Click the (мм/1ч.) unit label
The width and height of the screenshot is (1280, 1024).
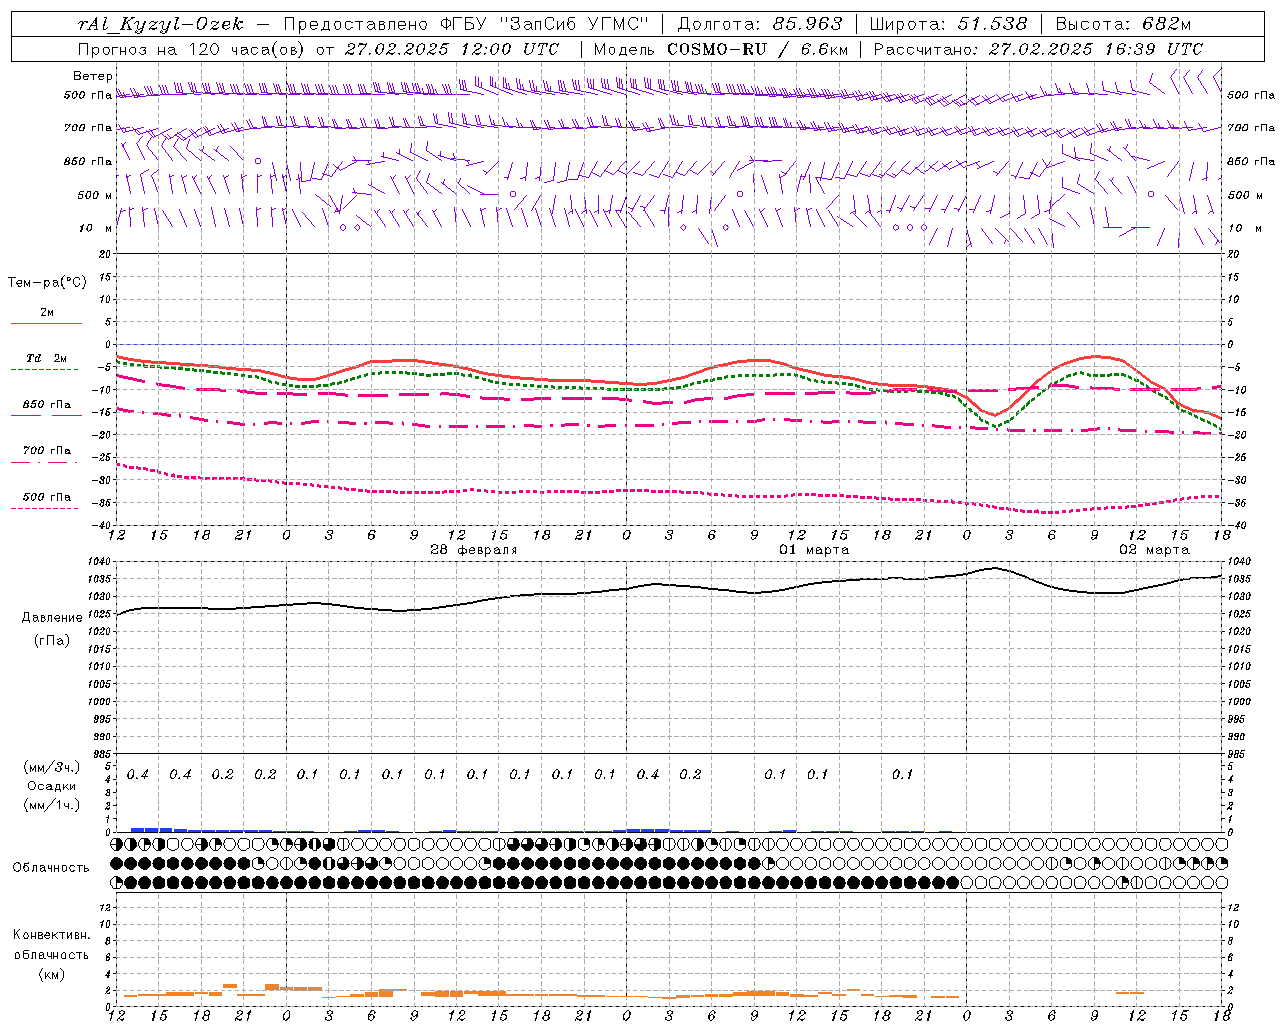pos(52,805)
